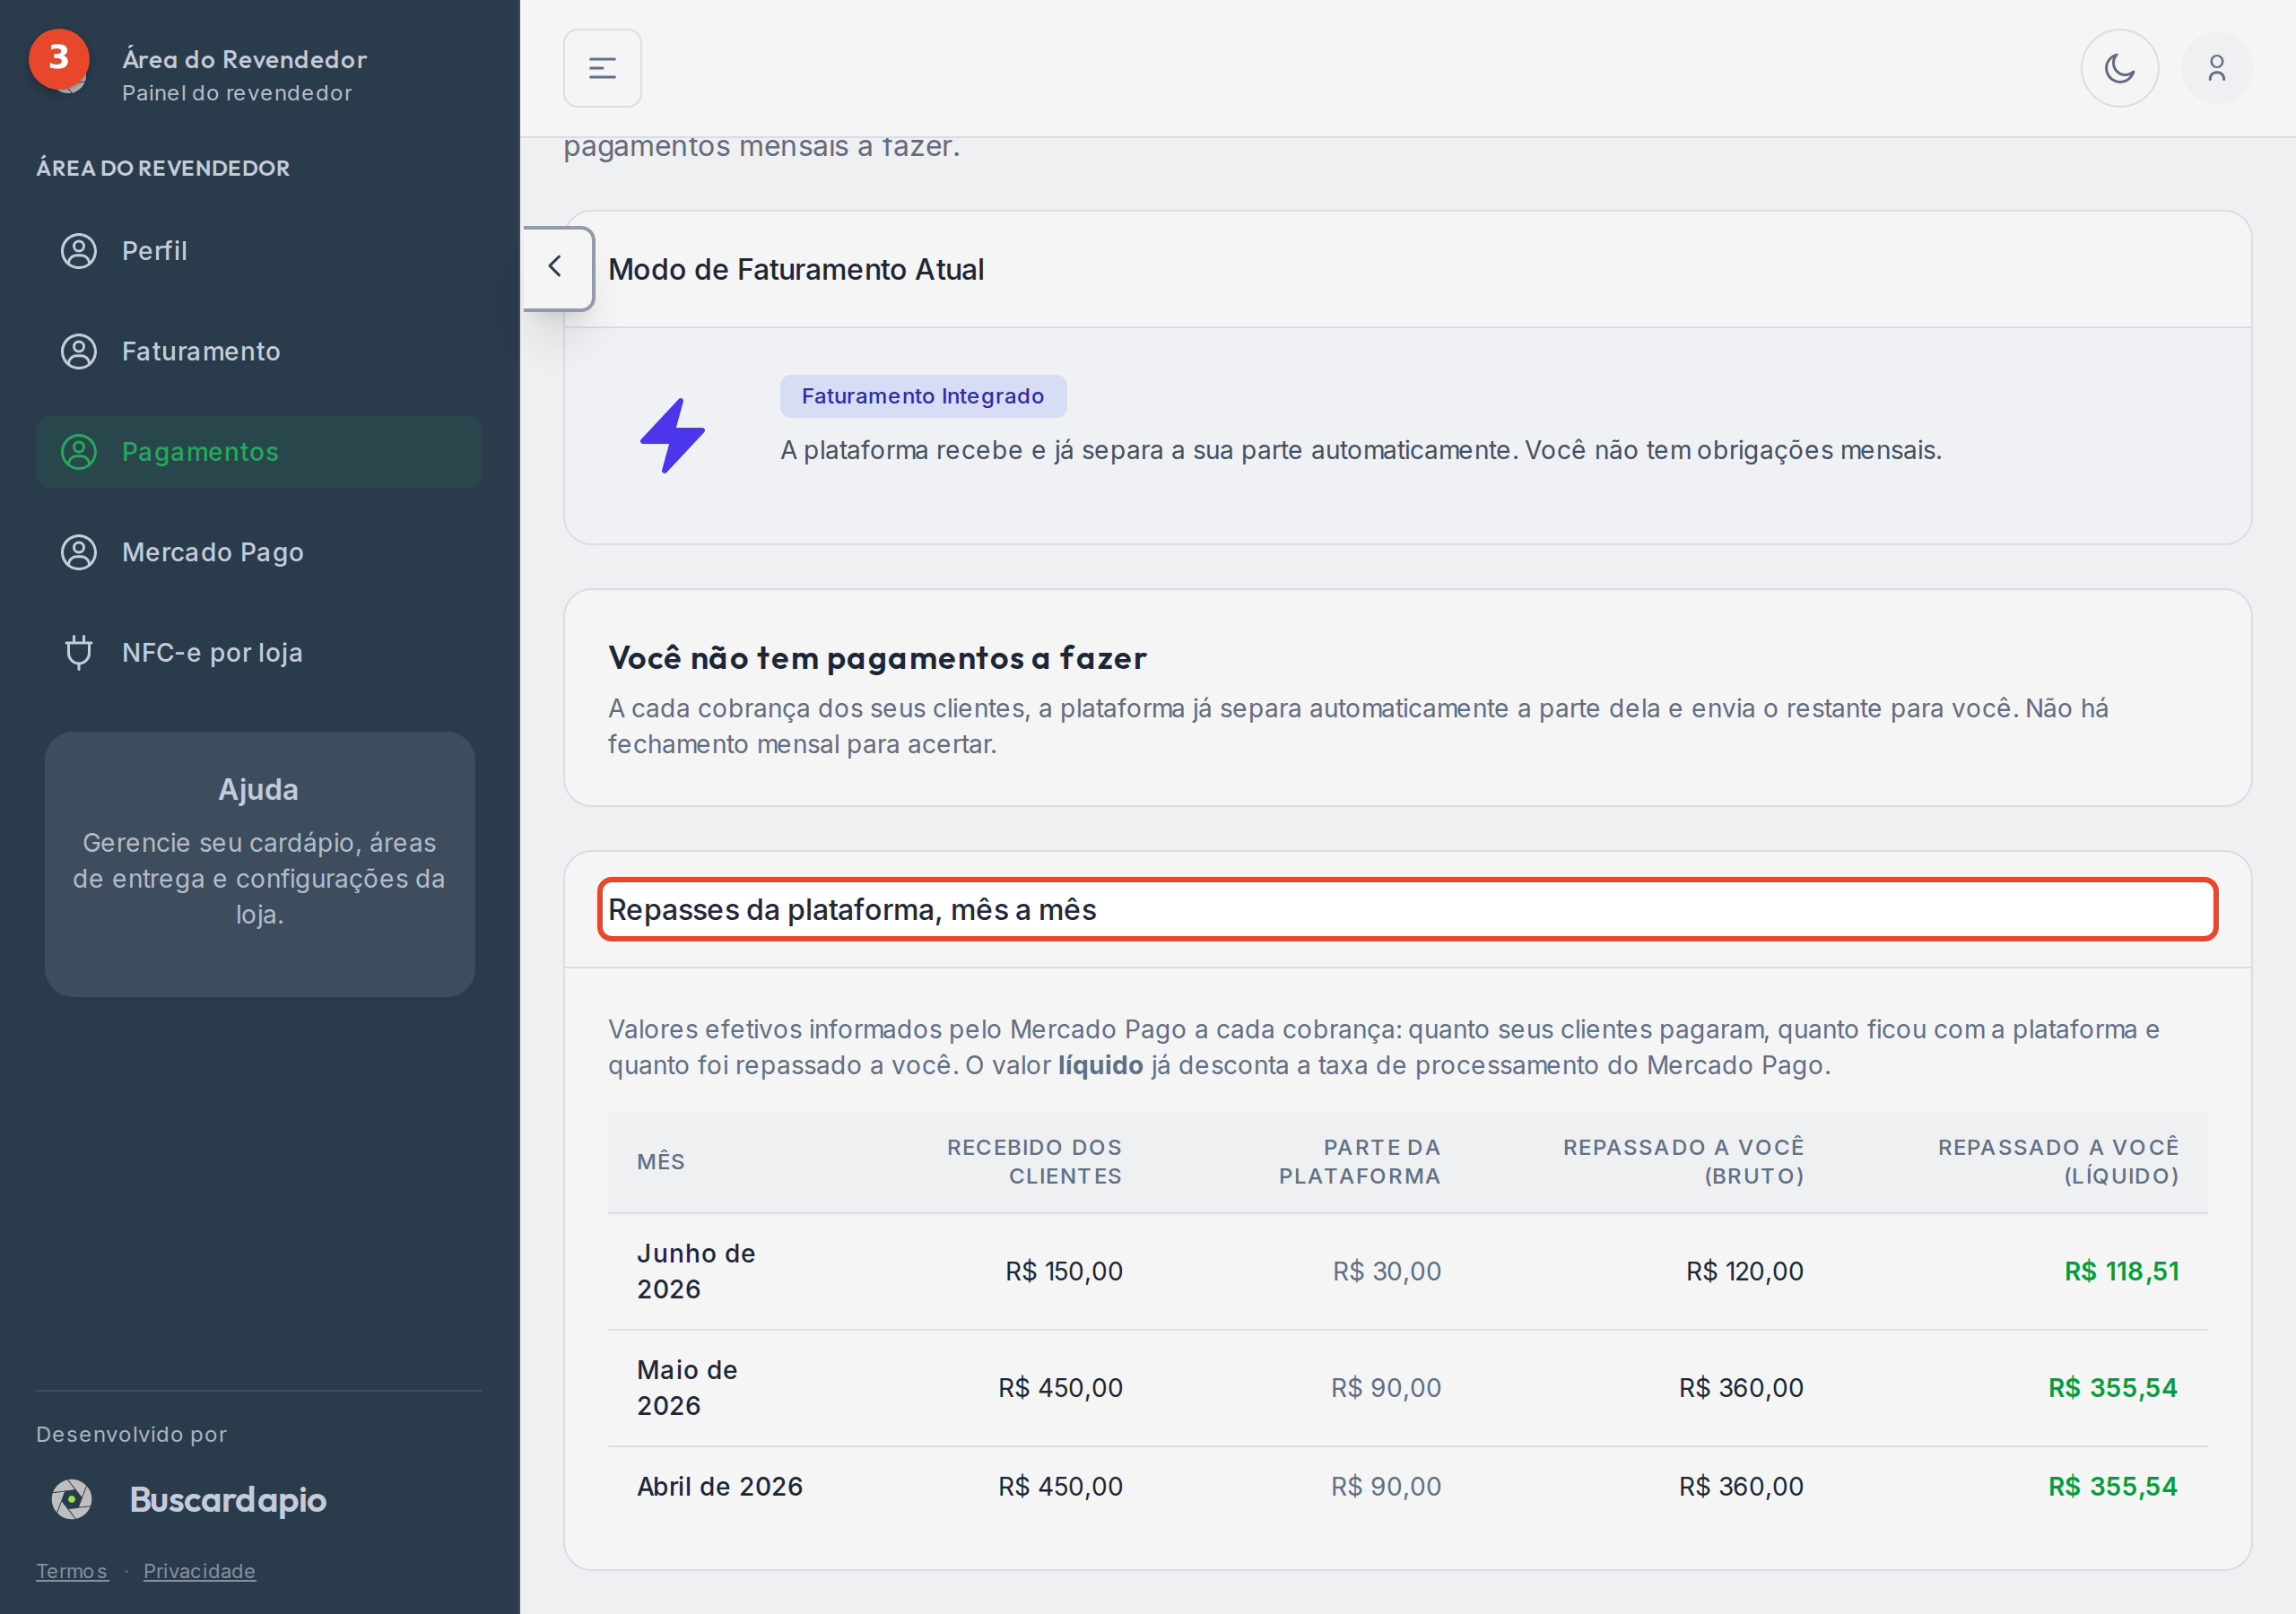Click R$ 355,54 in Maio row

(2113, 1387)
